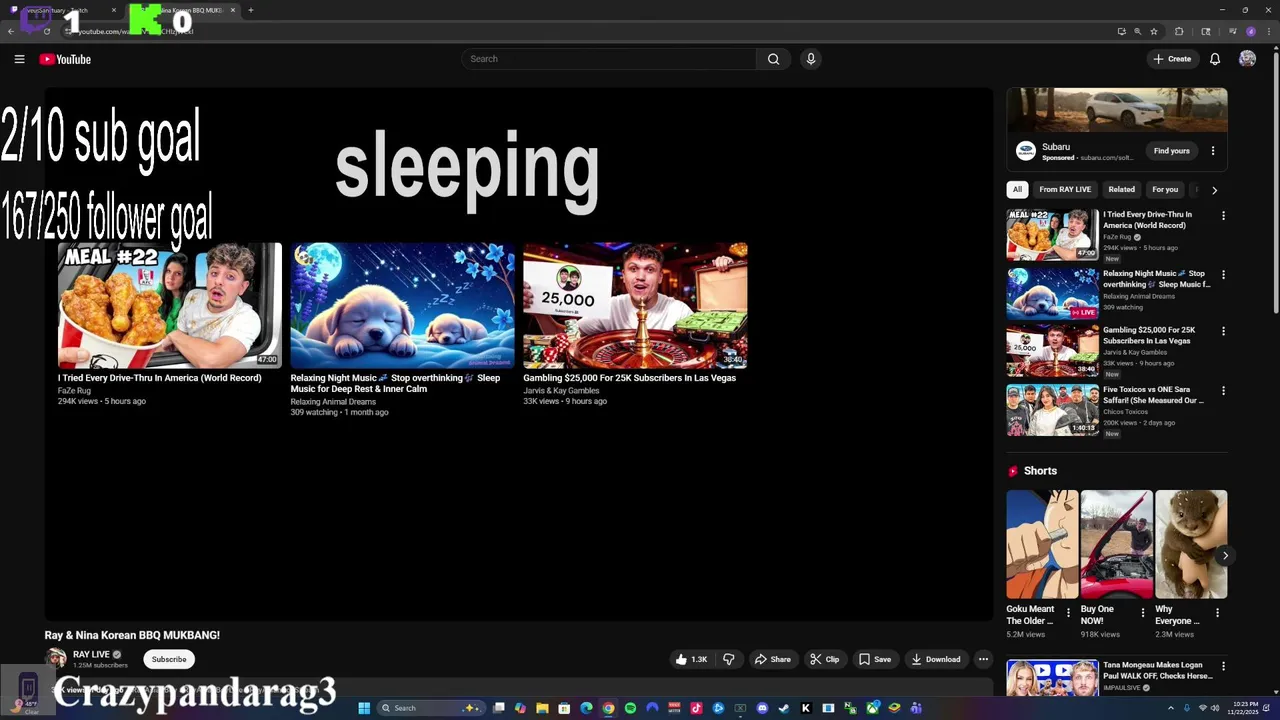Screen dimensions: 1280x720
Task: Click the RAY LIVE channel name
Action: tap(91, 654)
